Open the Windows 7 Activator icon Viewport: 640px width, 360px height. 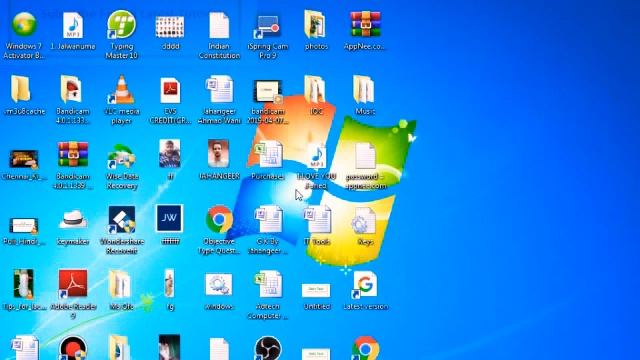coord(24,24)
